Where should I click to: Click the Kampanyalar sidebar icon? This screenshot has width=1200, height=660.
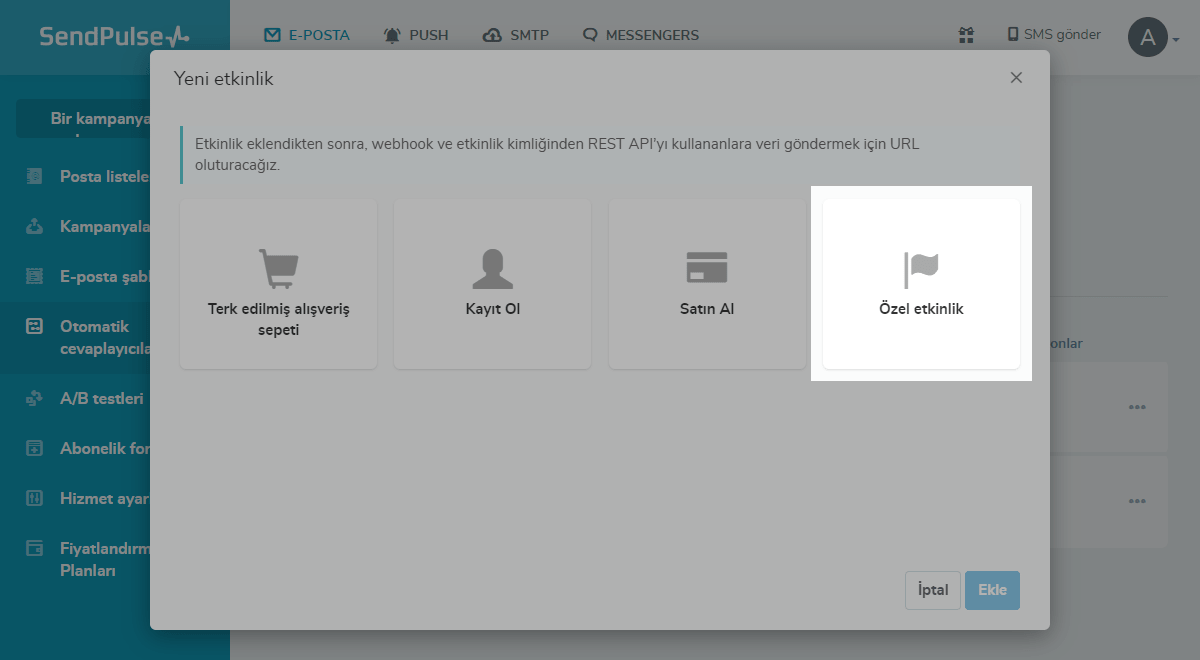click(x=35, y=226)
